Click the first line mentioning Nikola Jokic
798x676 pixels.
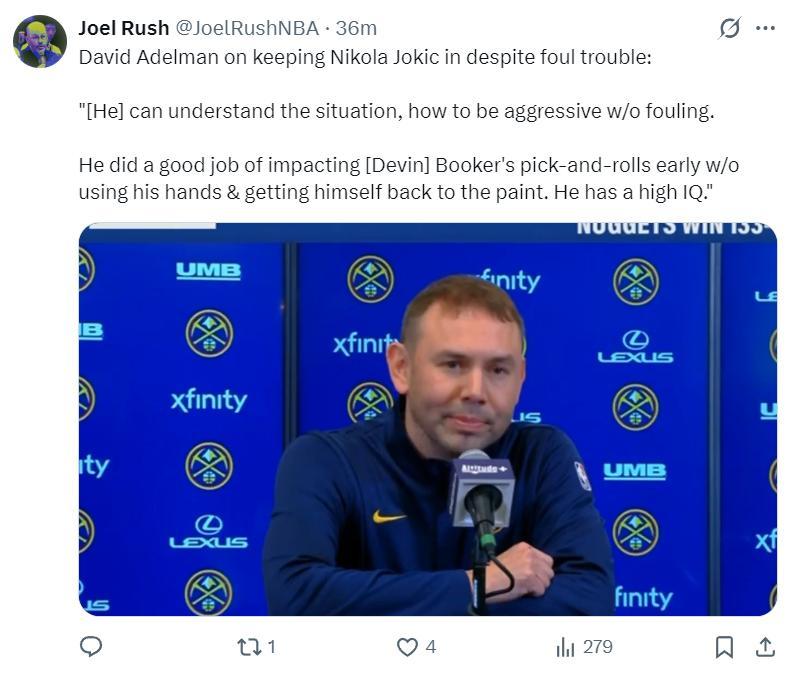(x=364, y=57)
